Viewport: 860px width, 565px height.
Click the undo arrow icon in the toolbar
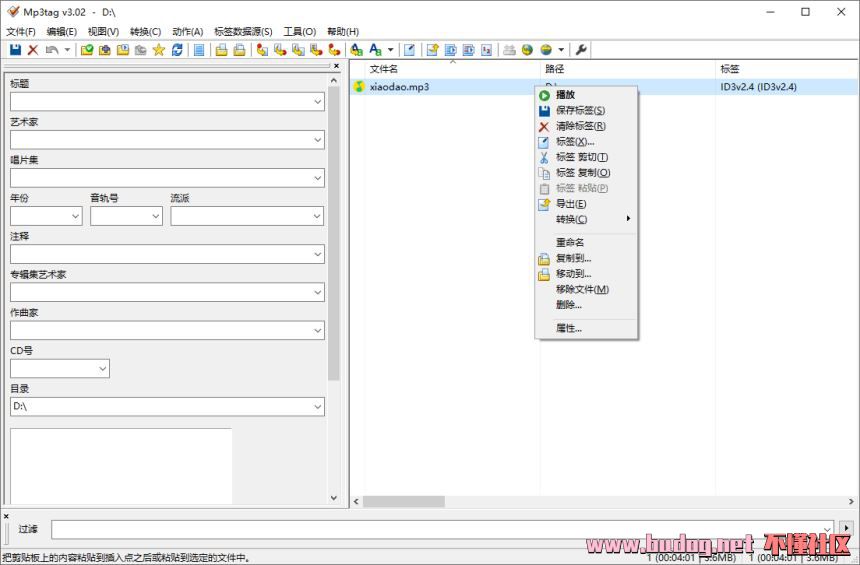[x=51, y=50]
